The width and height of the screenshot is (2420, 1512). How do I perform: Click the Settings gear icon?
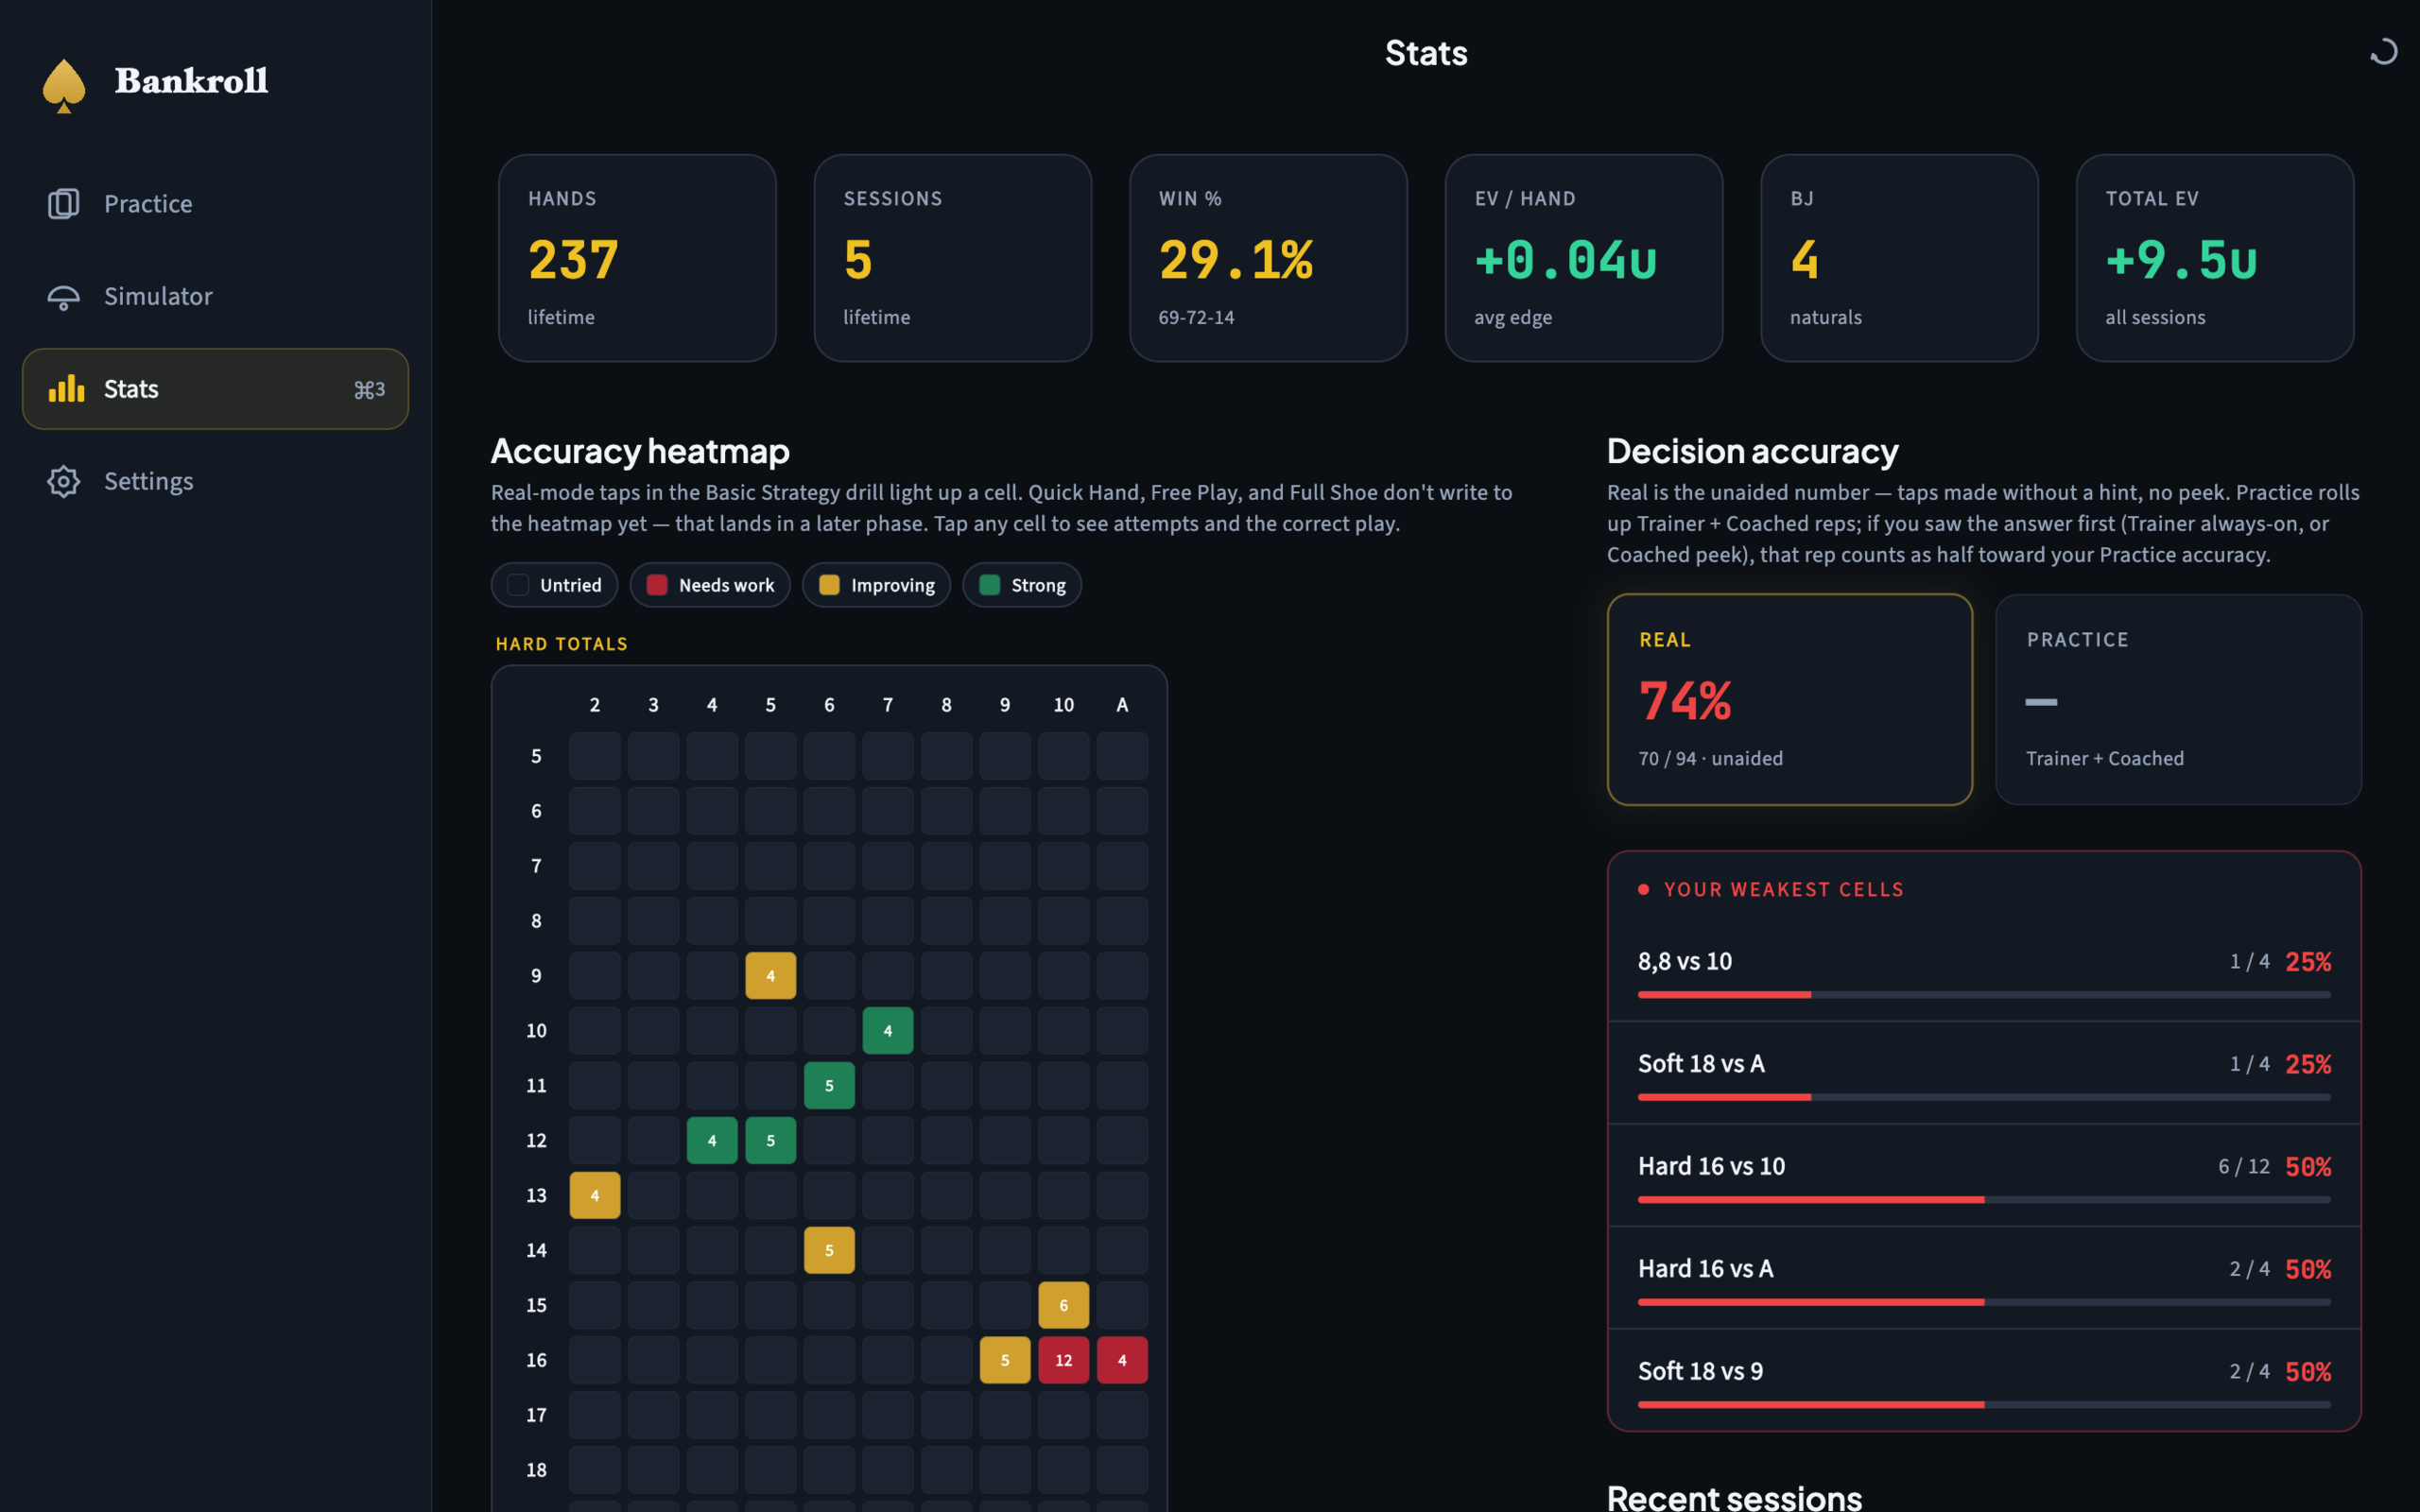point(63,481)
